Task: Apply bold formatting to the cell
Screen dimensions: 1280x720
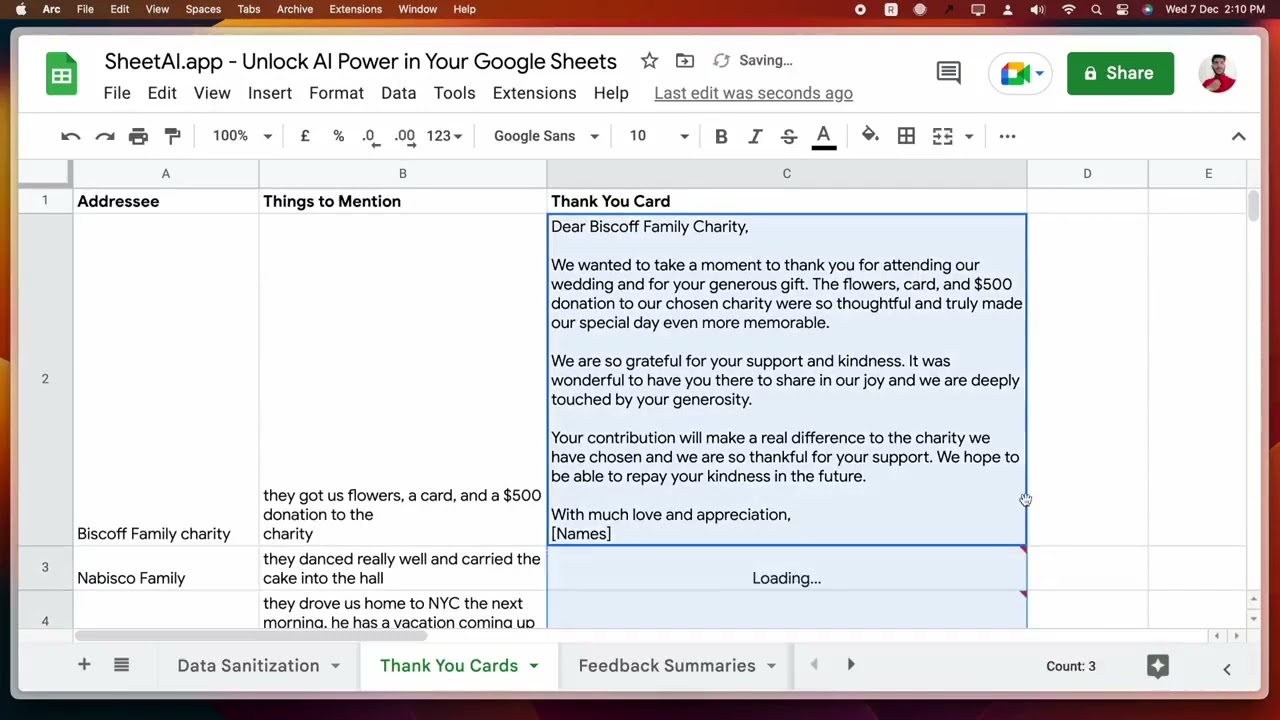Action: pyautogui.click(x=721, y=136)
